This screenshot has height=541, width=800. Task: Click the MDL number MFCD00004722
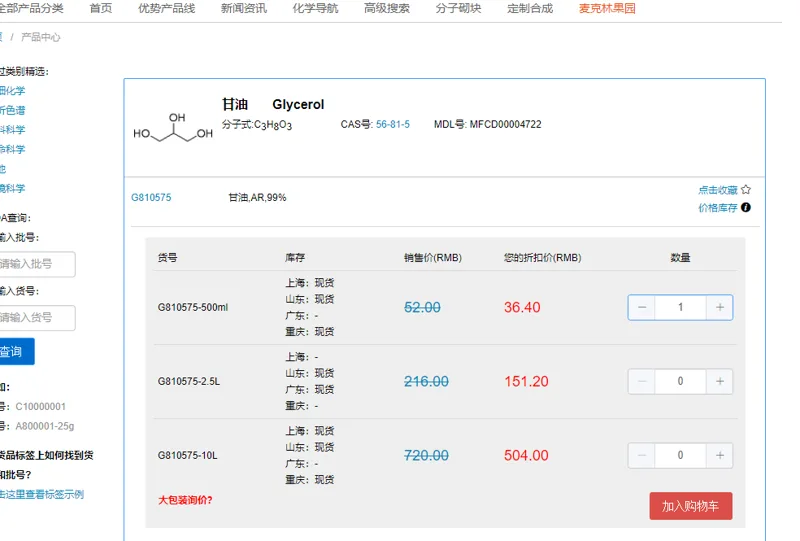tap(505, 124)
